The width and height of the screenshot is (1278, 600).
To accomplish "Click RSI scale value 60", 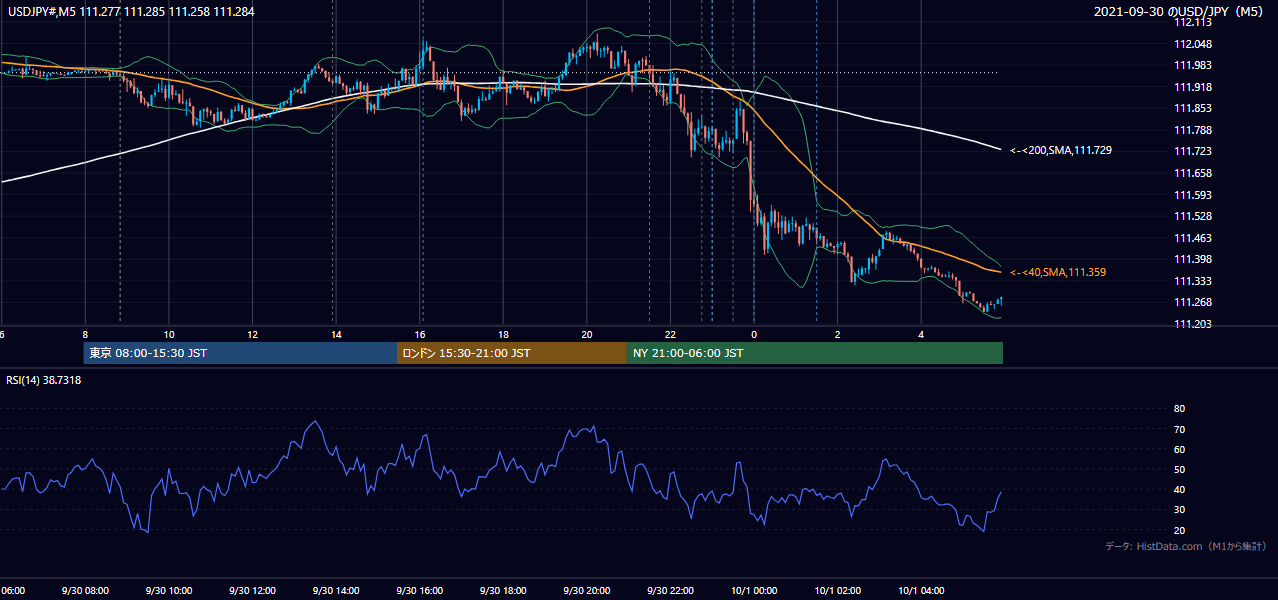I will click(1179, 449).
